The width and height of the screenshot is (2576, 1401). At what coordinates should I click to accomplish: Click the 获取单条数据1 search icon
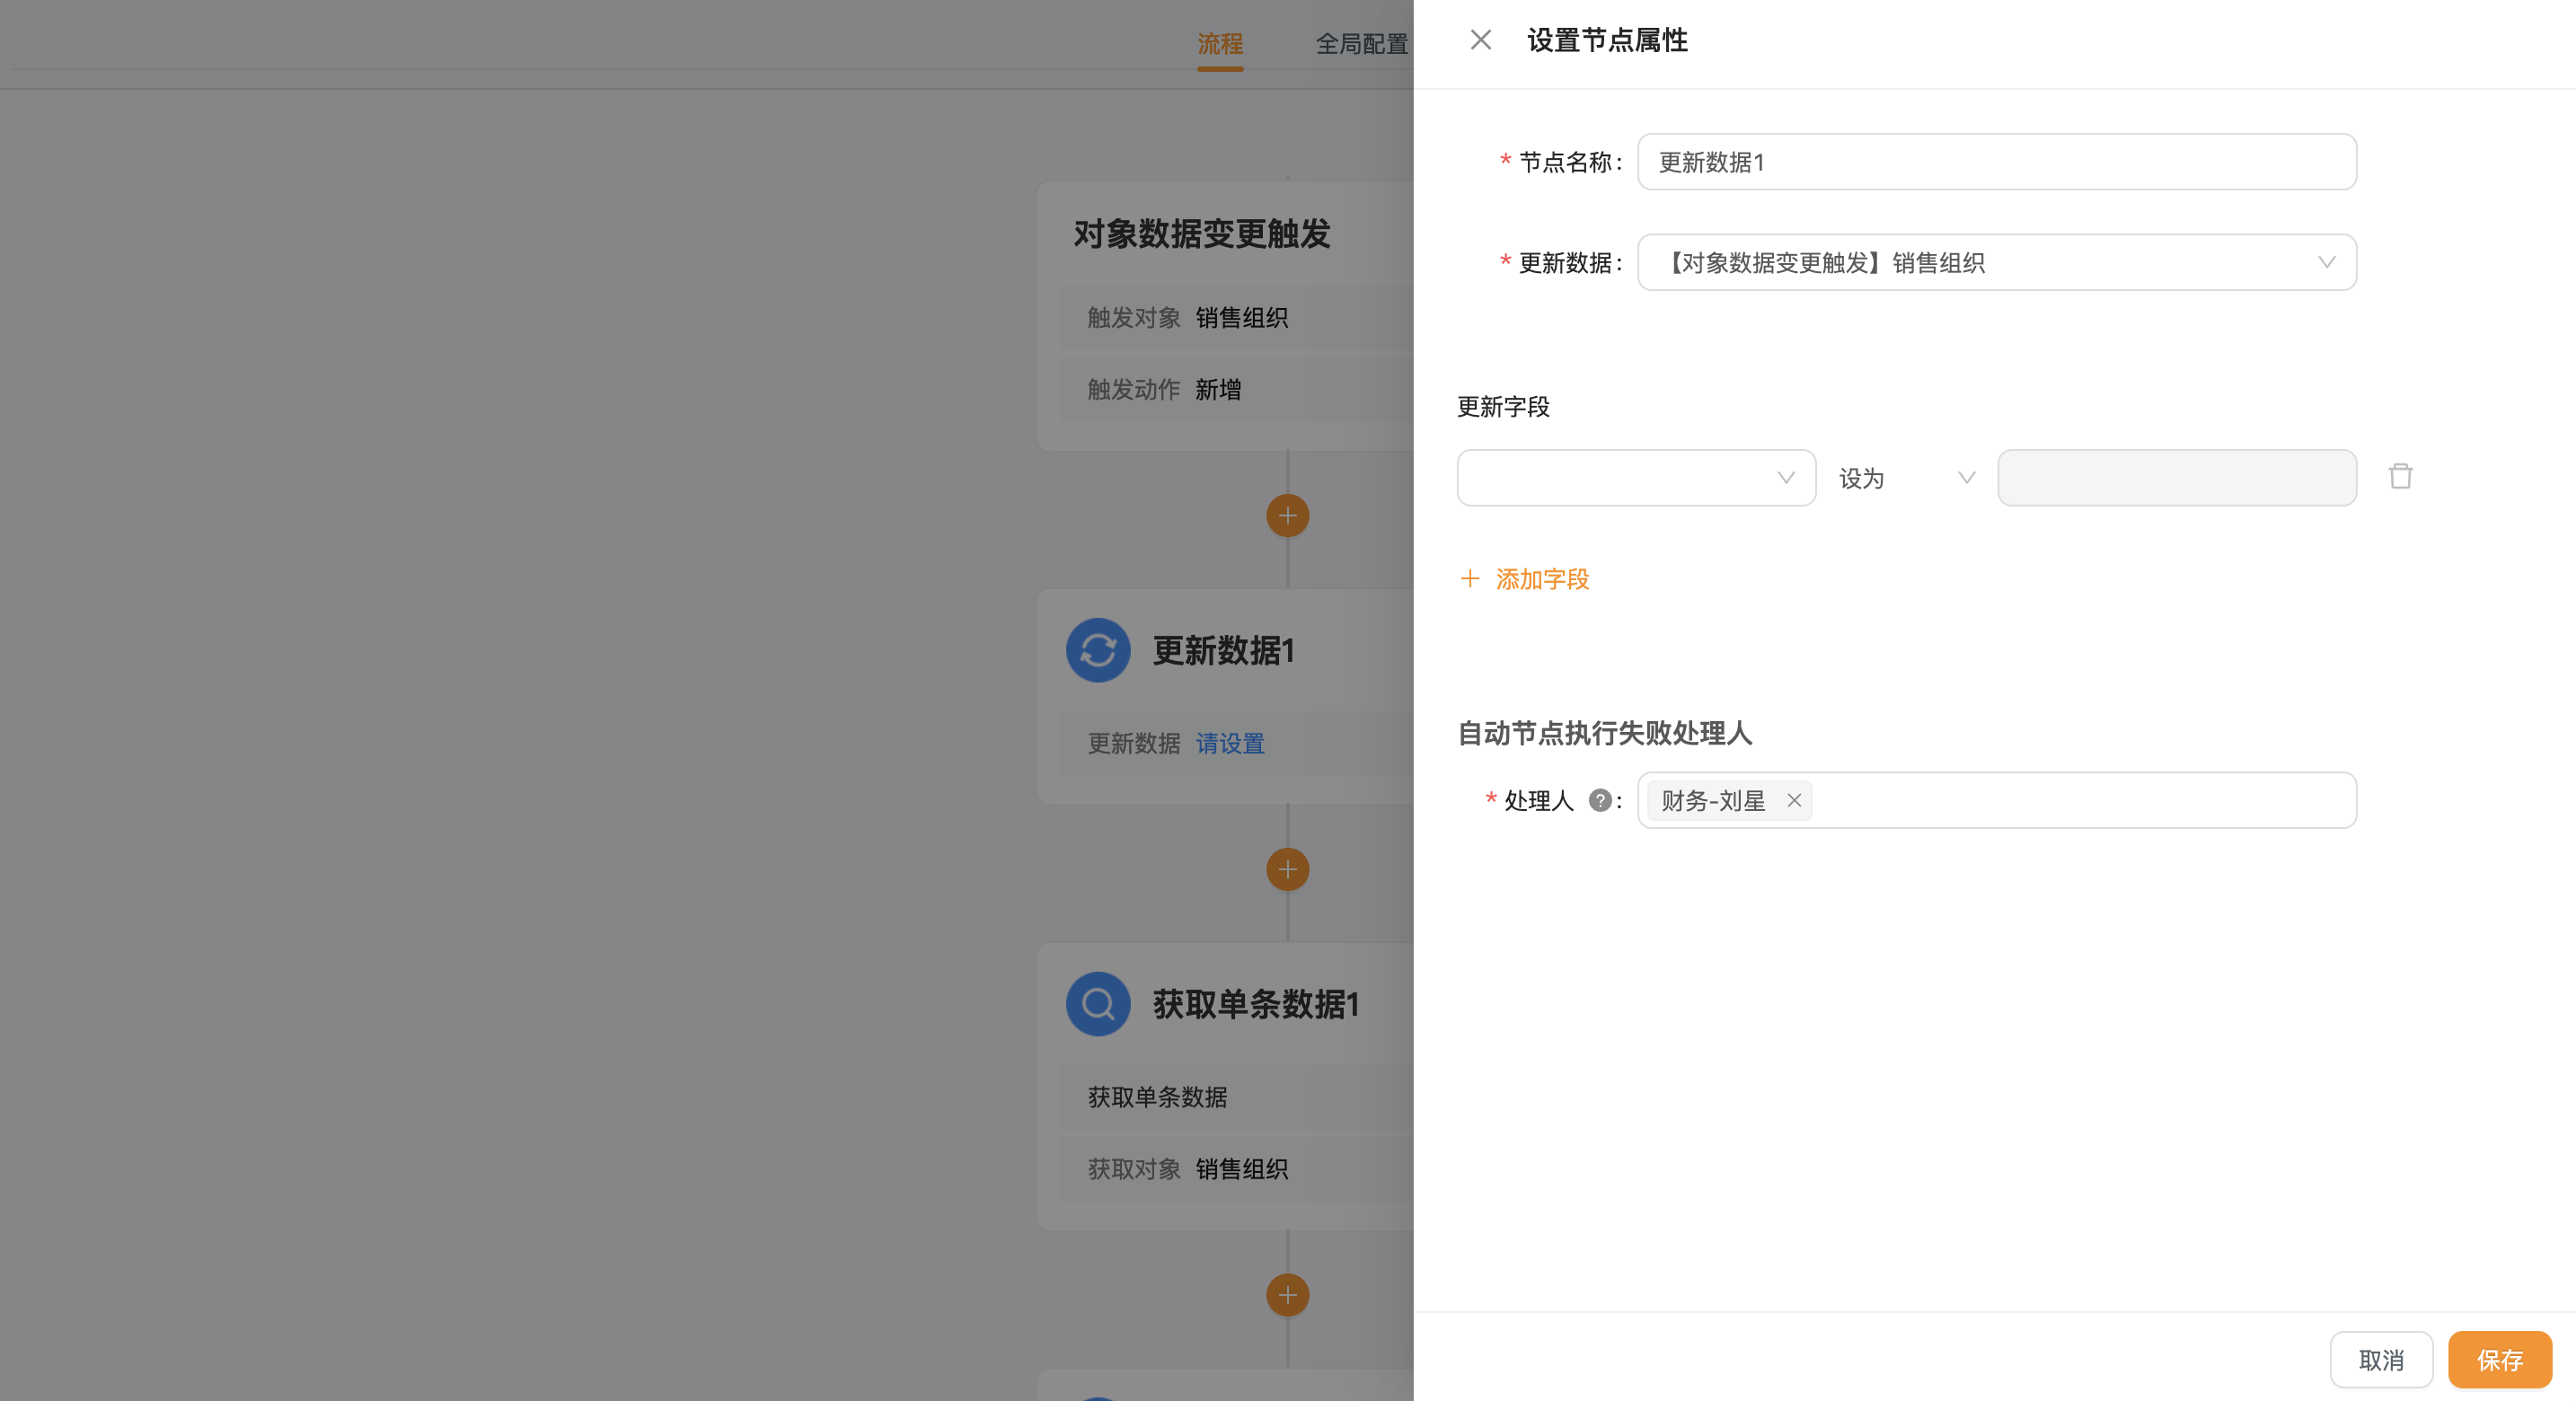1098,1004
